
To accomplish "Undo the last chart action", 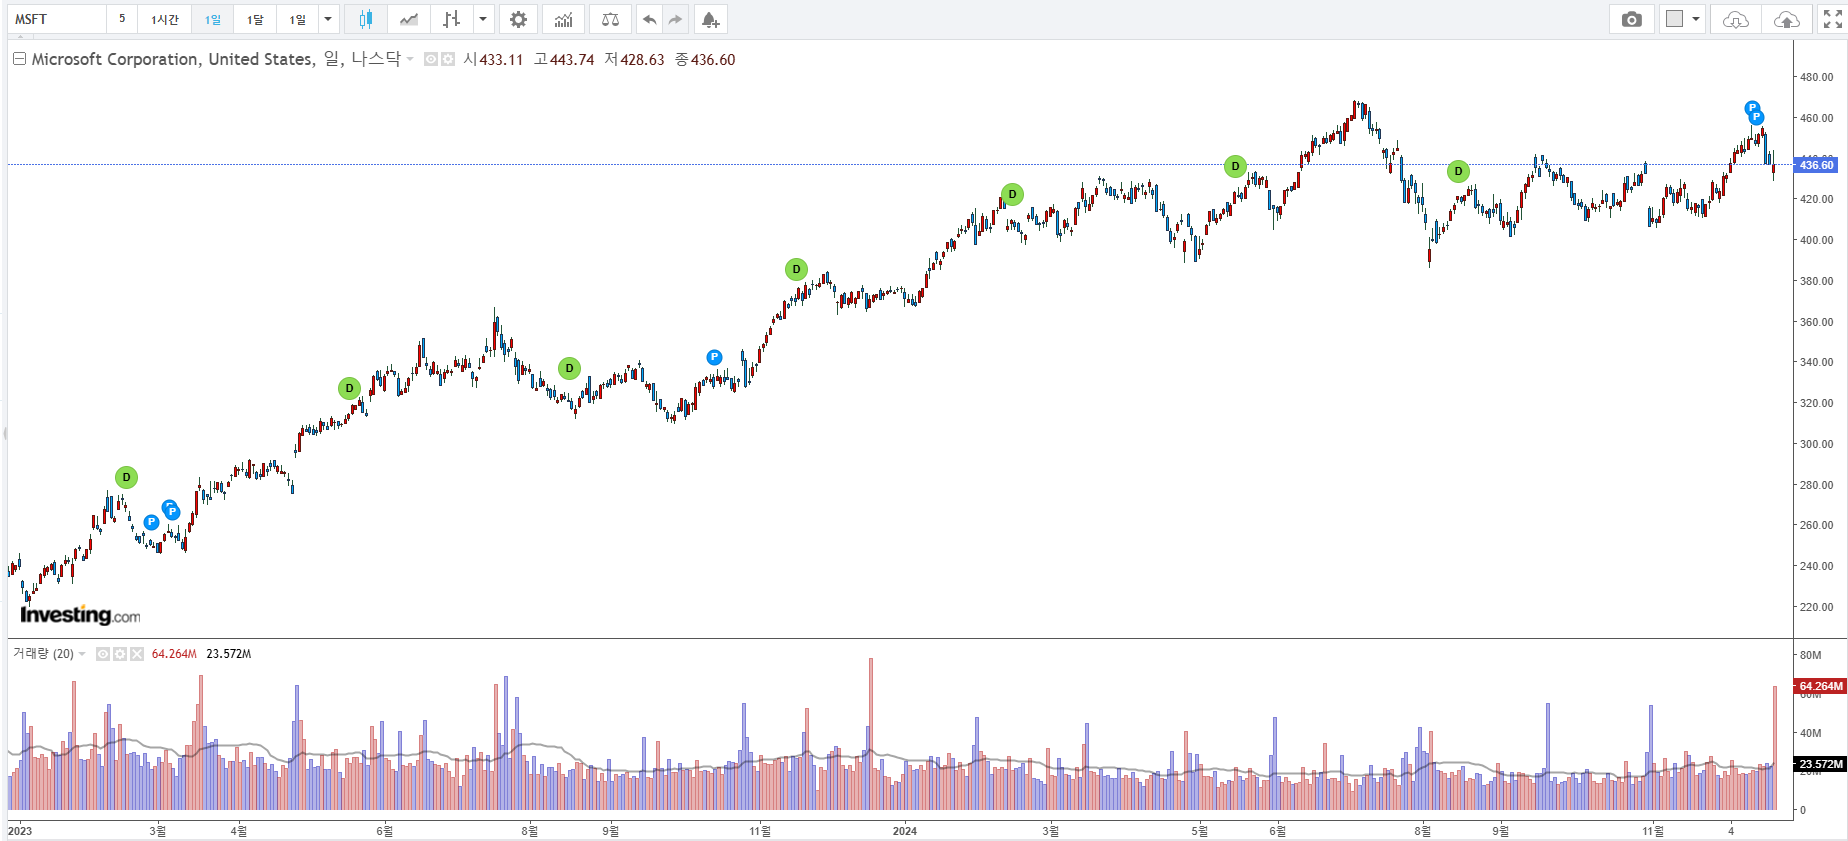I will (x=650, y=19).
